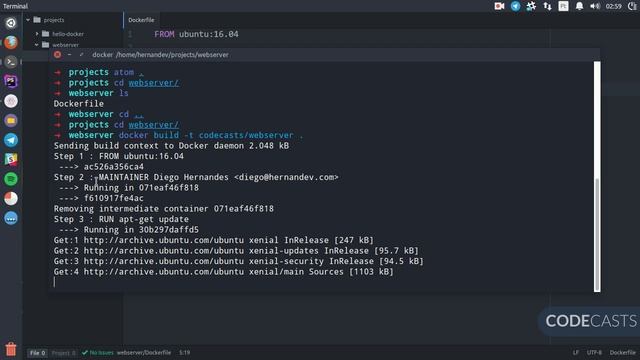
Task: Open Spotify from the dock
Action: (11, 179)
